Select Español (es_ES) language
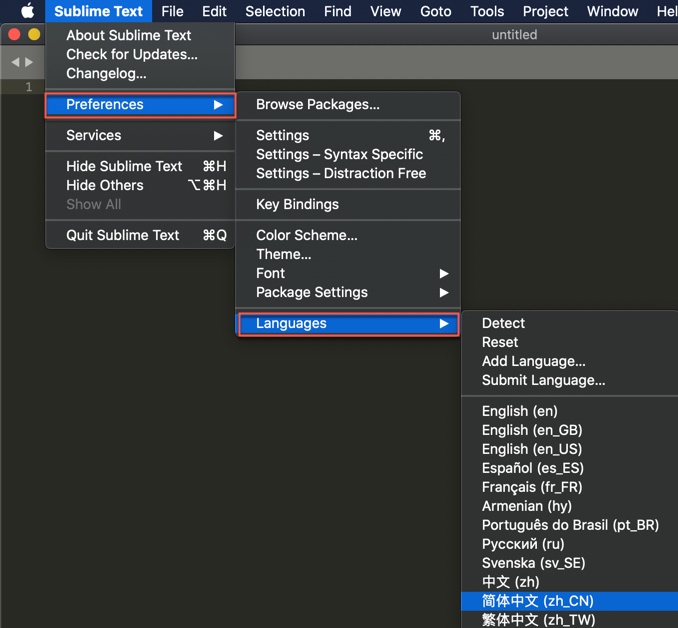The width and height of the screenshot is (678, 628). 569,468
